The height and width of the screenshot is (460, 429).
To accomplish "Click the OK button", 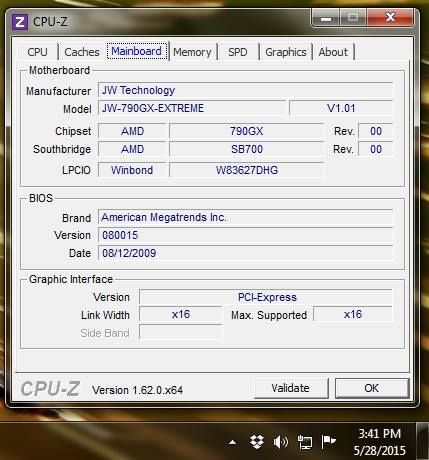I will click(x=372, y=388).
